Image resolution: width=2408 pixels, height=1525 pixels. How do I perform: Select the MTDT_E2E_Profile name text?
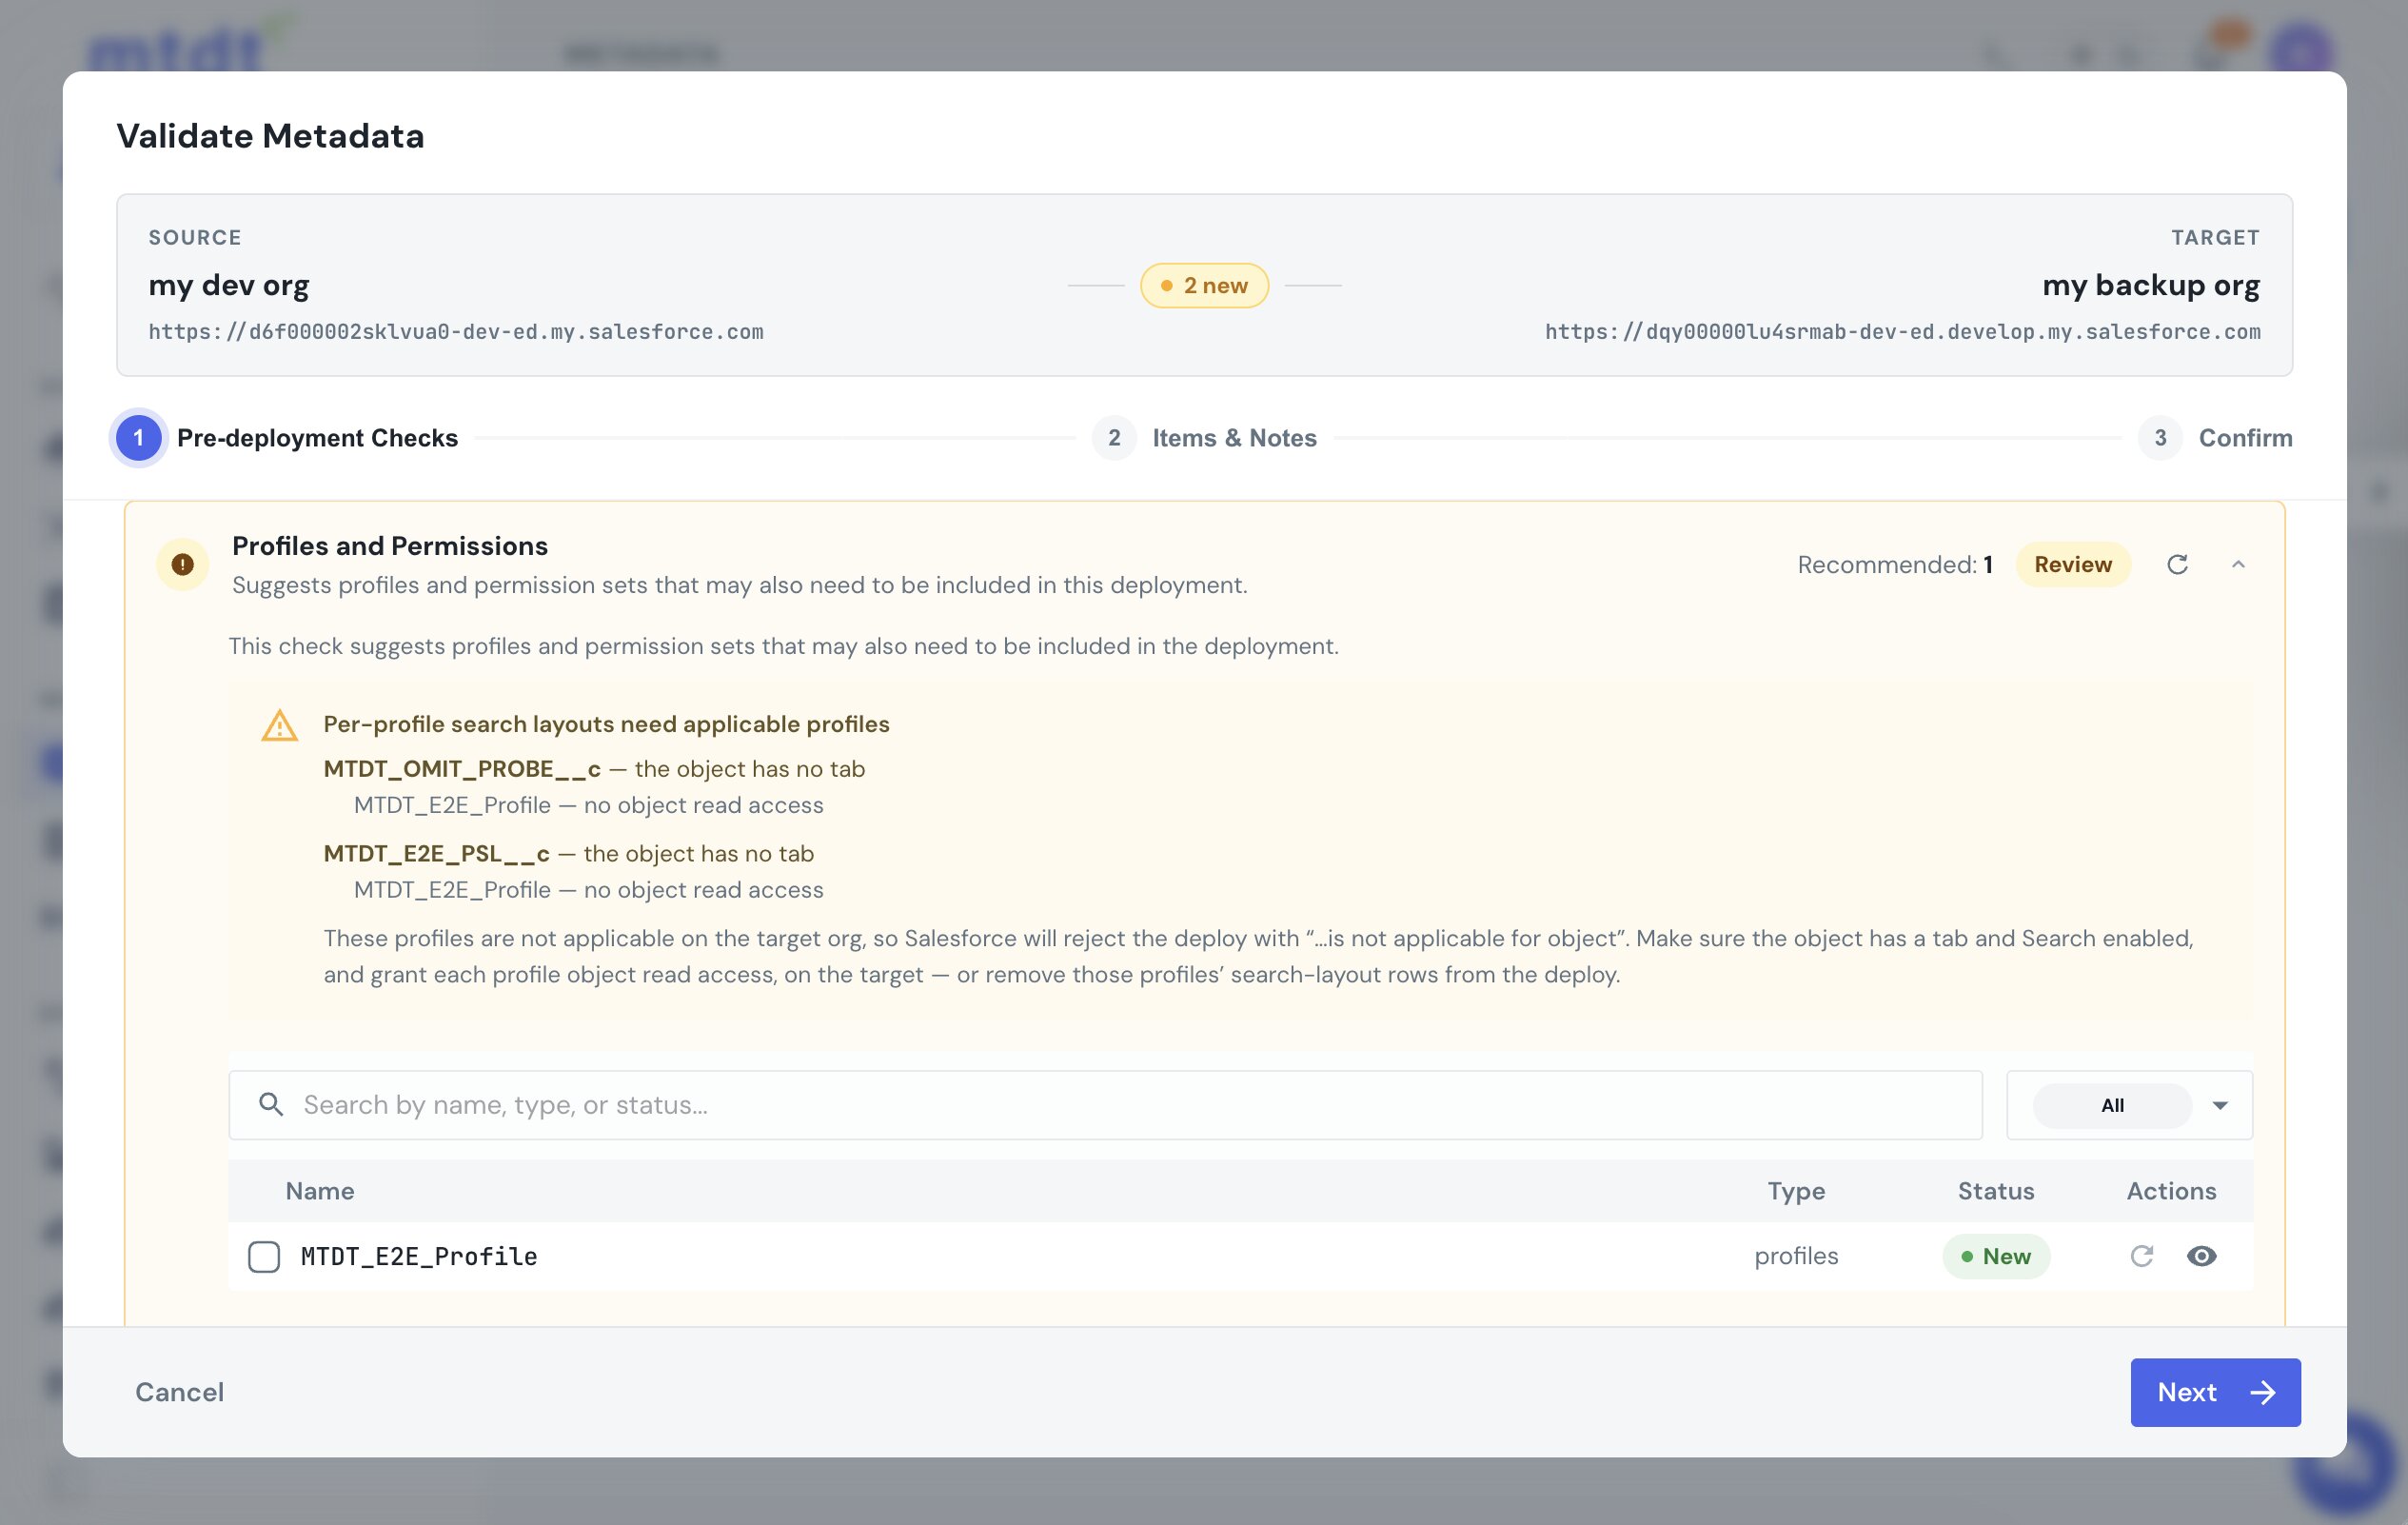419,1257
